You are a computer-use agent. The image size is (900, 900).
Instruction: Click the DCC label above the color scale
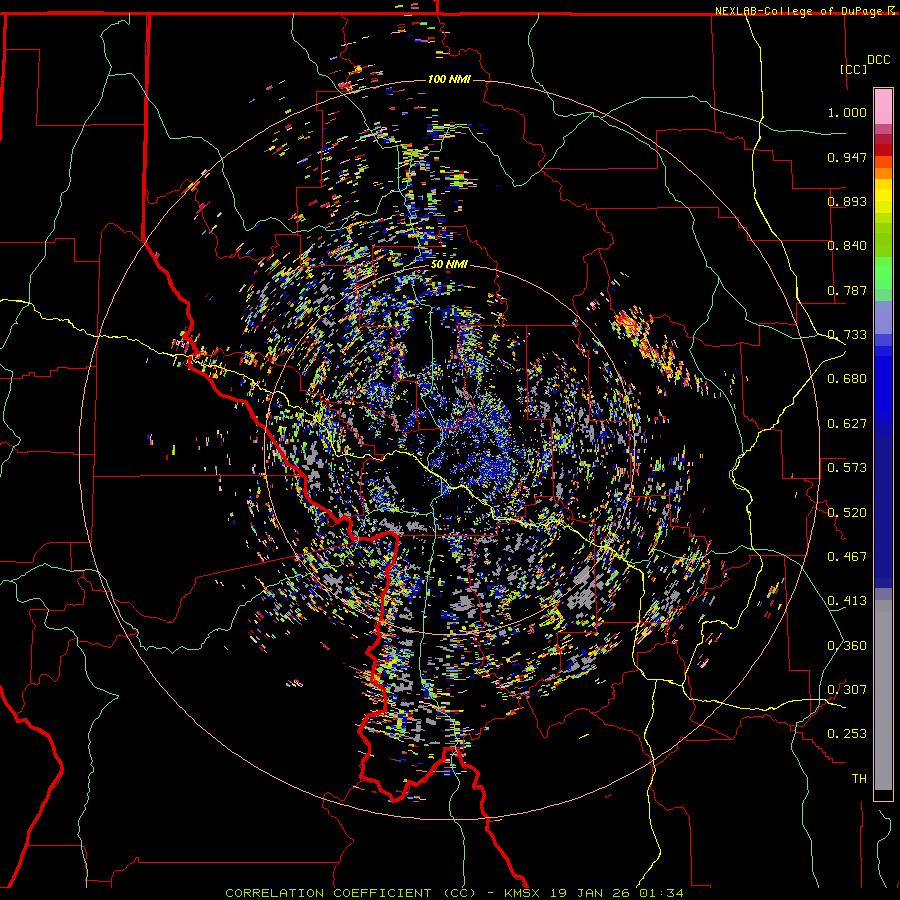point(878,60)
